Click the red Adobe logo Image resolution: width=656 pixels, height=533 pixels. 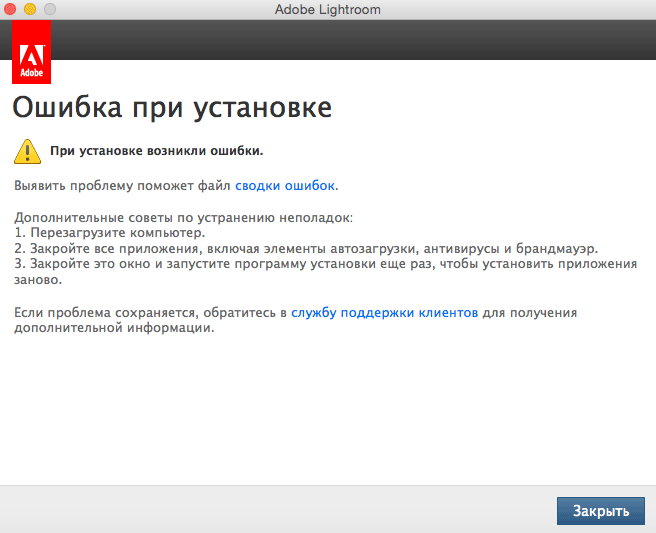point(31,52)
